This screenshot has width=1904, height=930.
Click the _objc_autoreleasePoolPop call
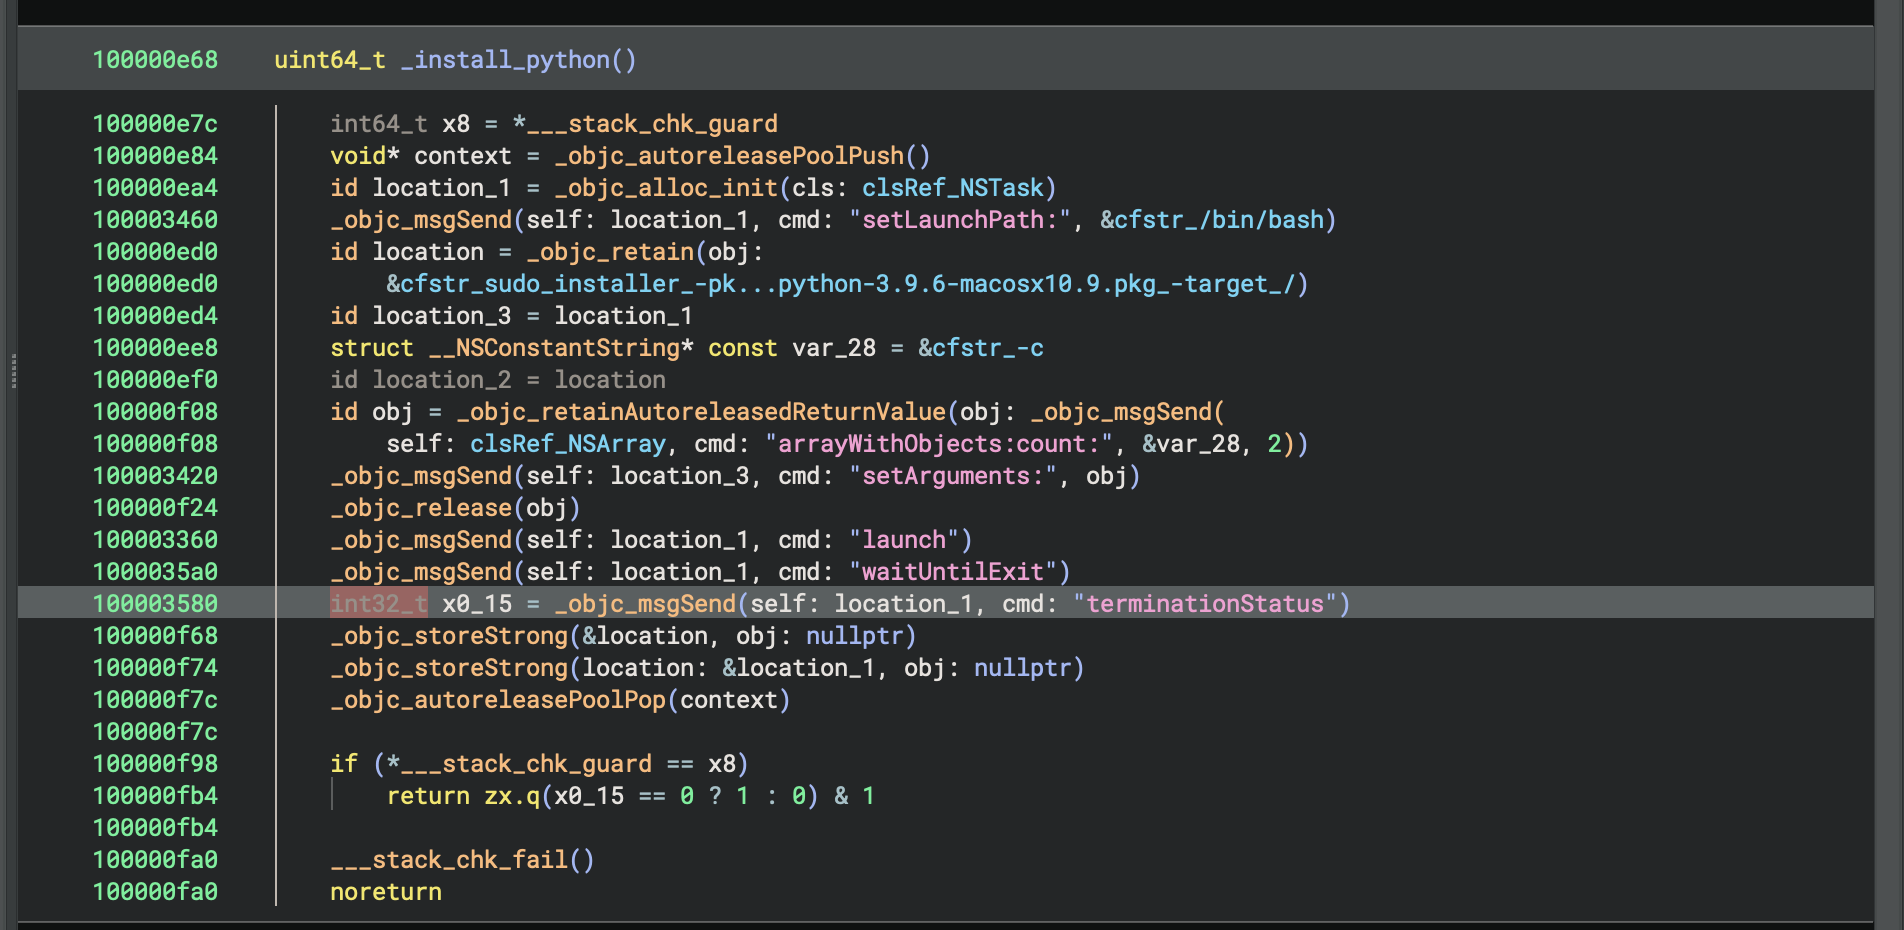(498, 700)
